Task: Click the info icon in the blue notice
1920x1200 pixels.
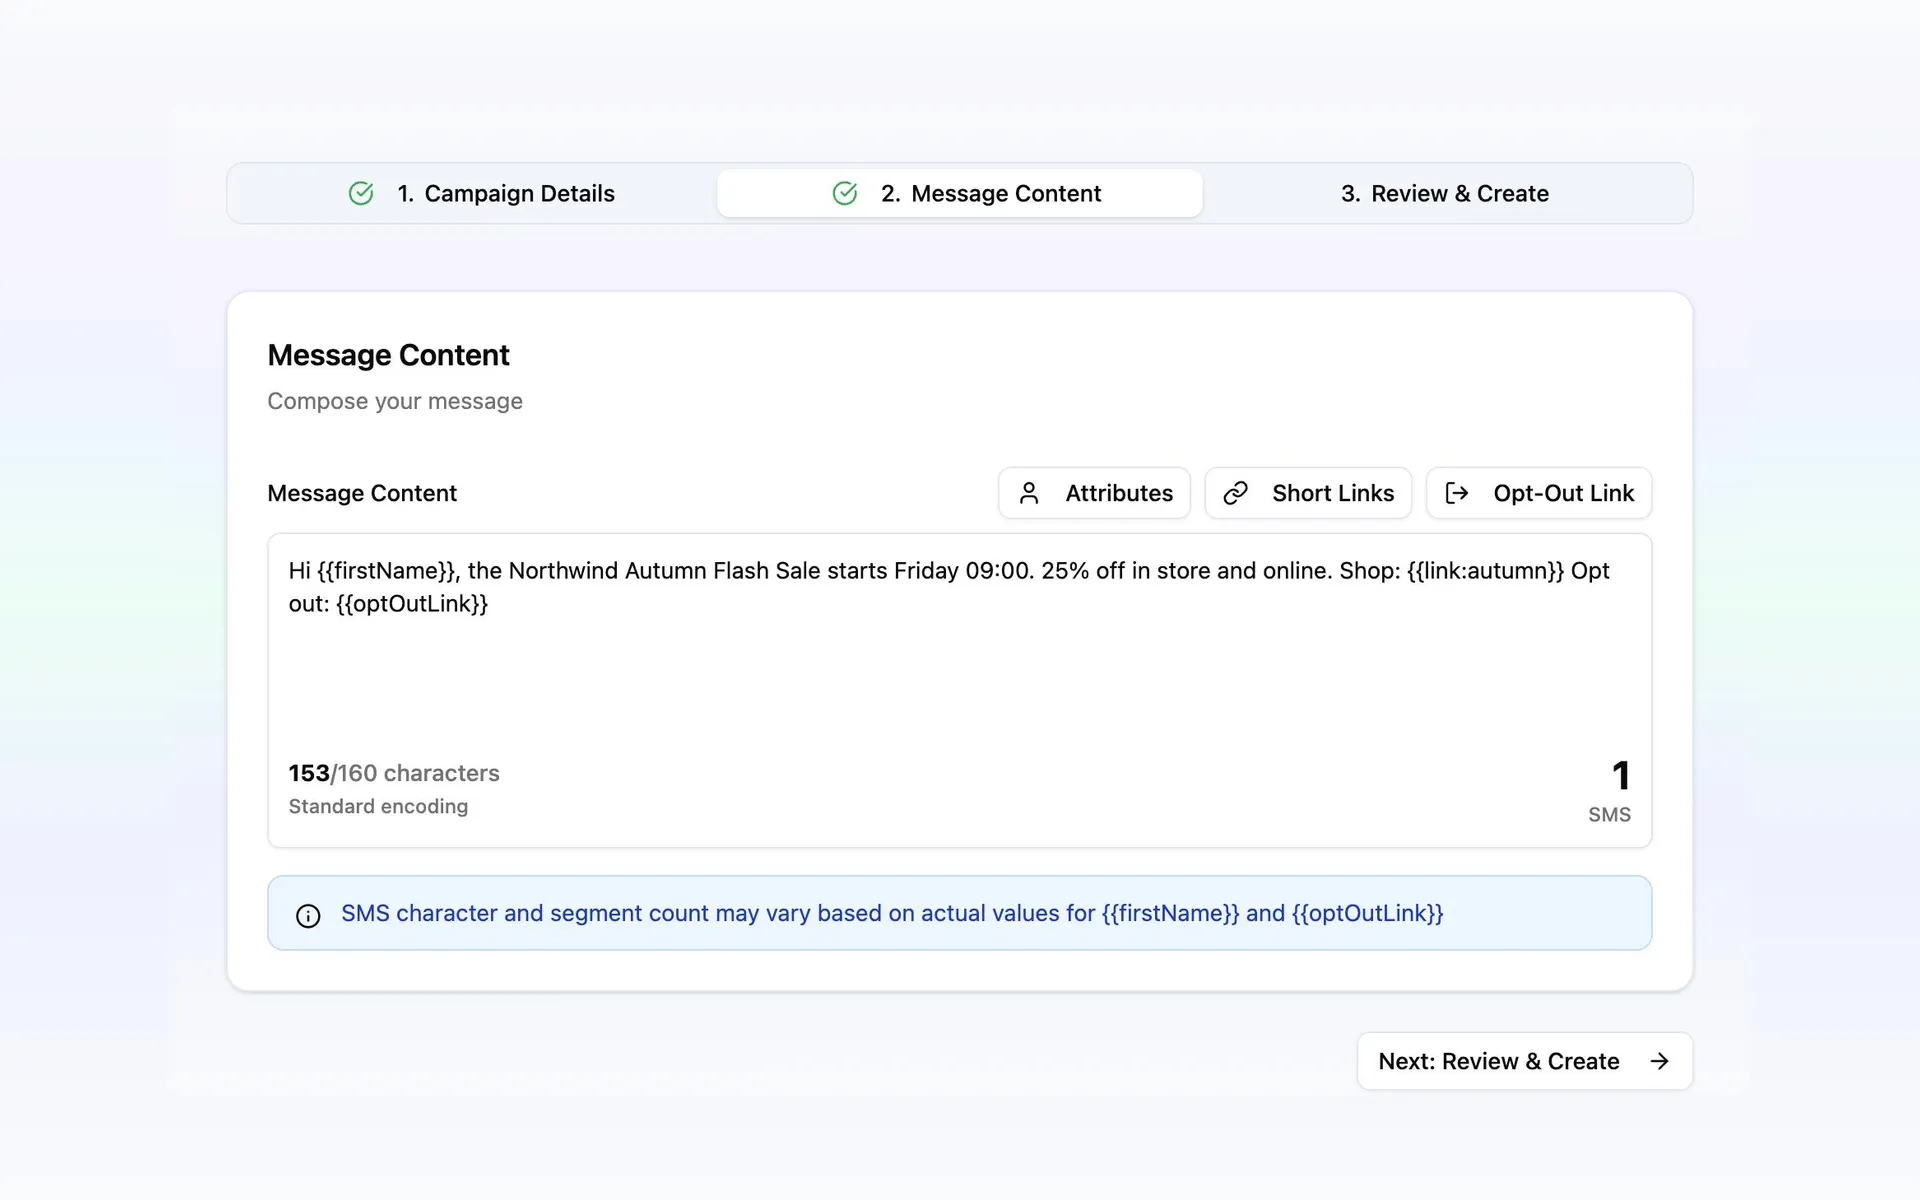Action: (308, 915)
